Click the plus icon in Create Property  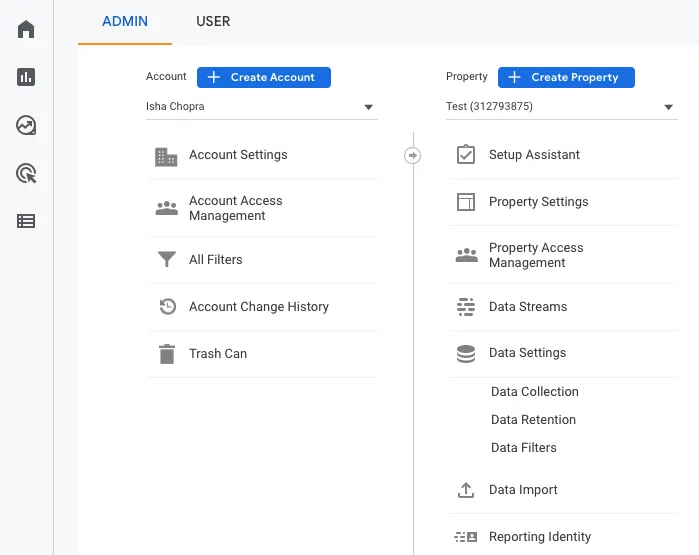pos(514,77)
